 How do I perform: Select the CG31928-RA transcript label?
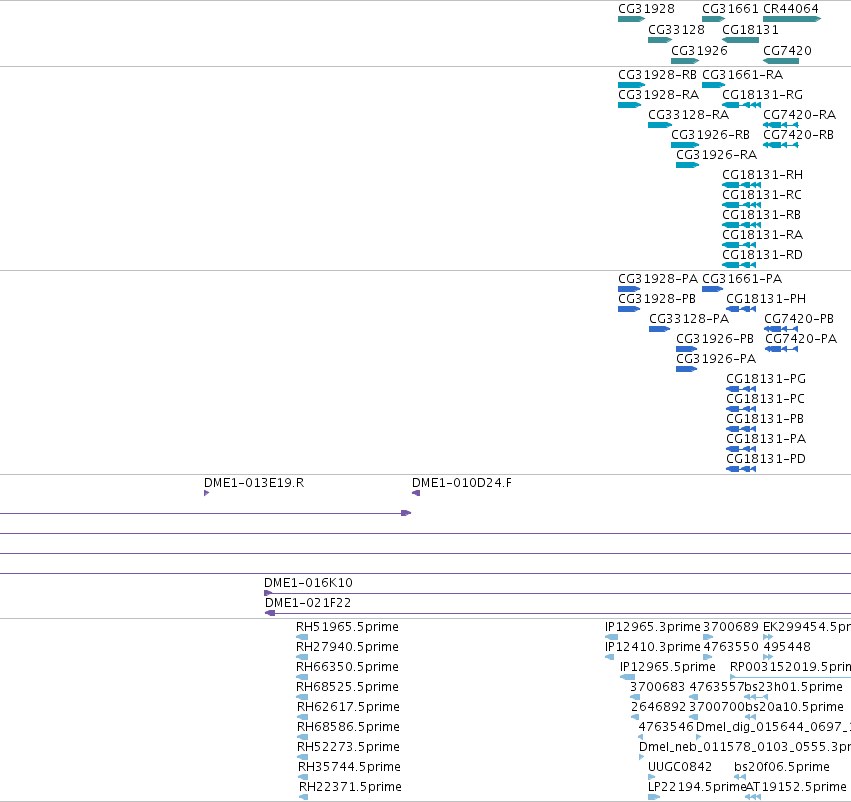(x=658, y=94)
